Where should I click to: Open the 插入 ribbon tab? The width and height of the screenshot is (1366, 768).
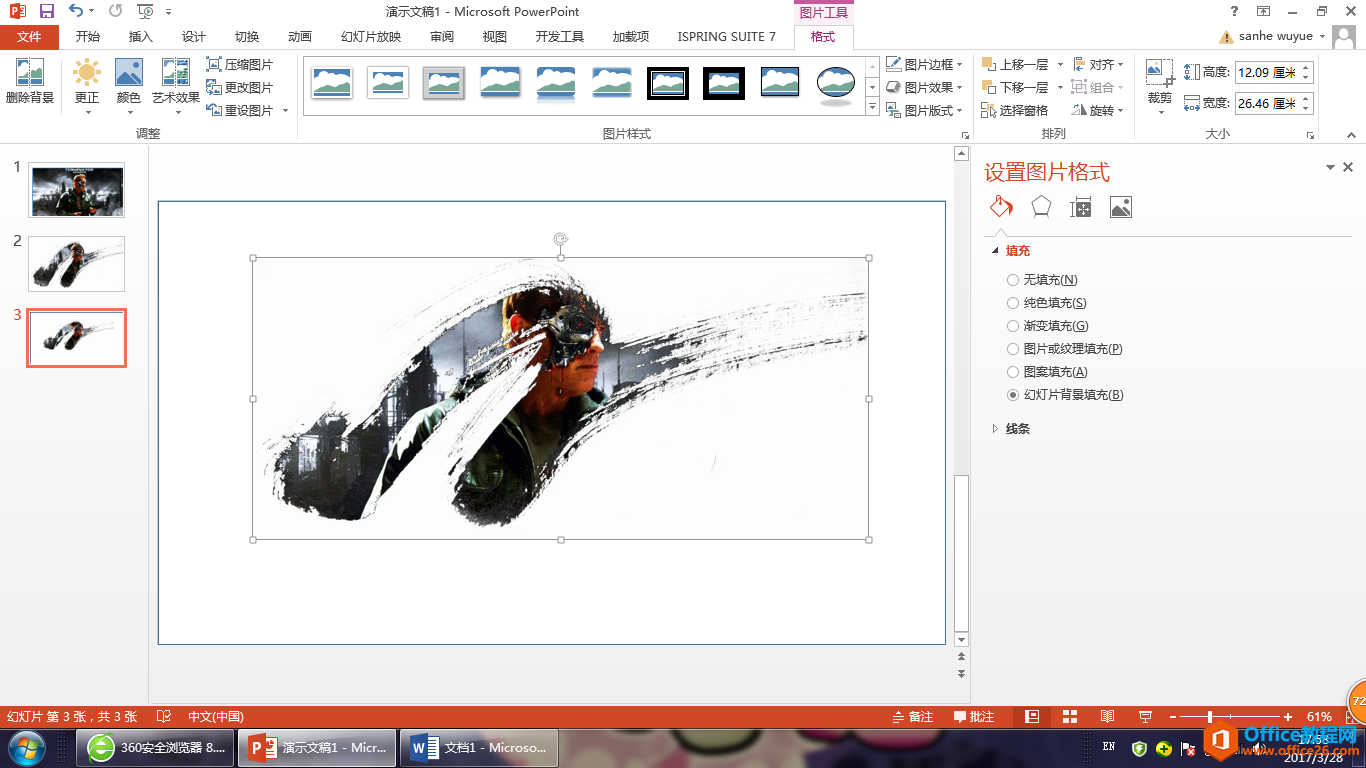coord(141,37)
